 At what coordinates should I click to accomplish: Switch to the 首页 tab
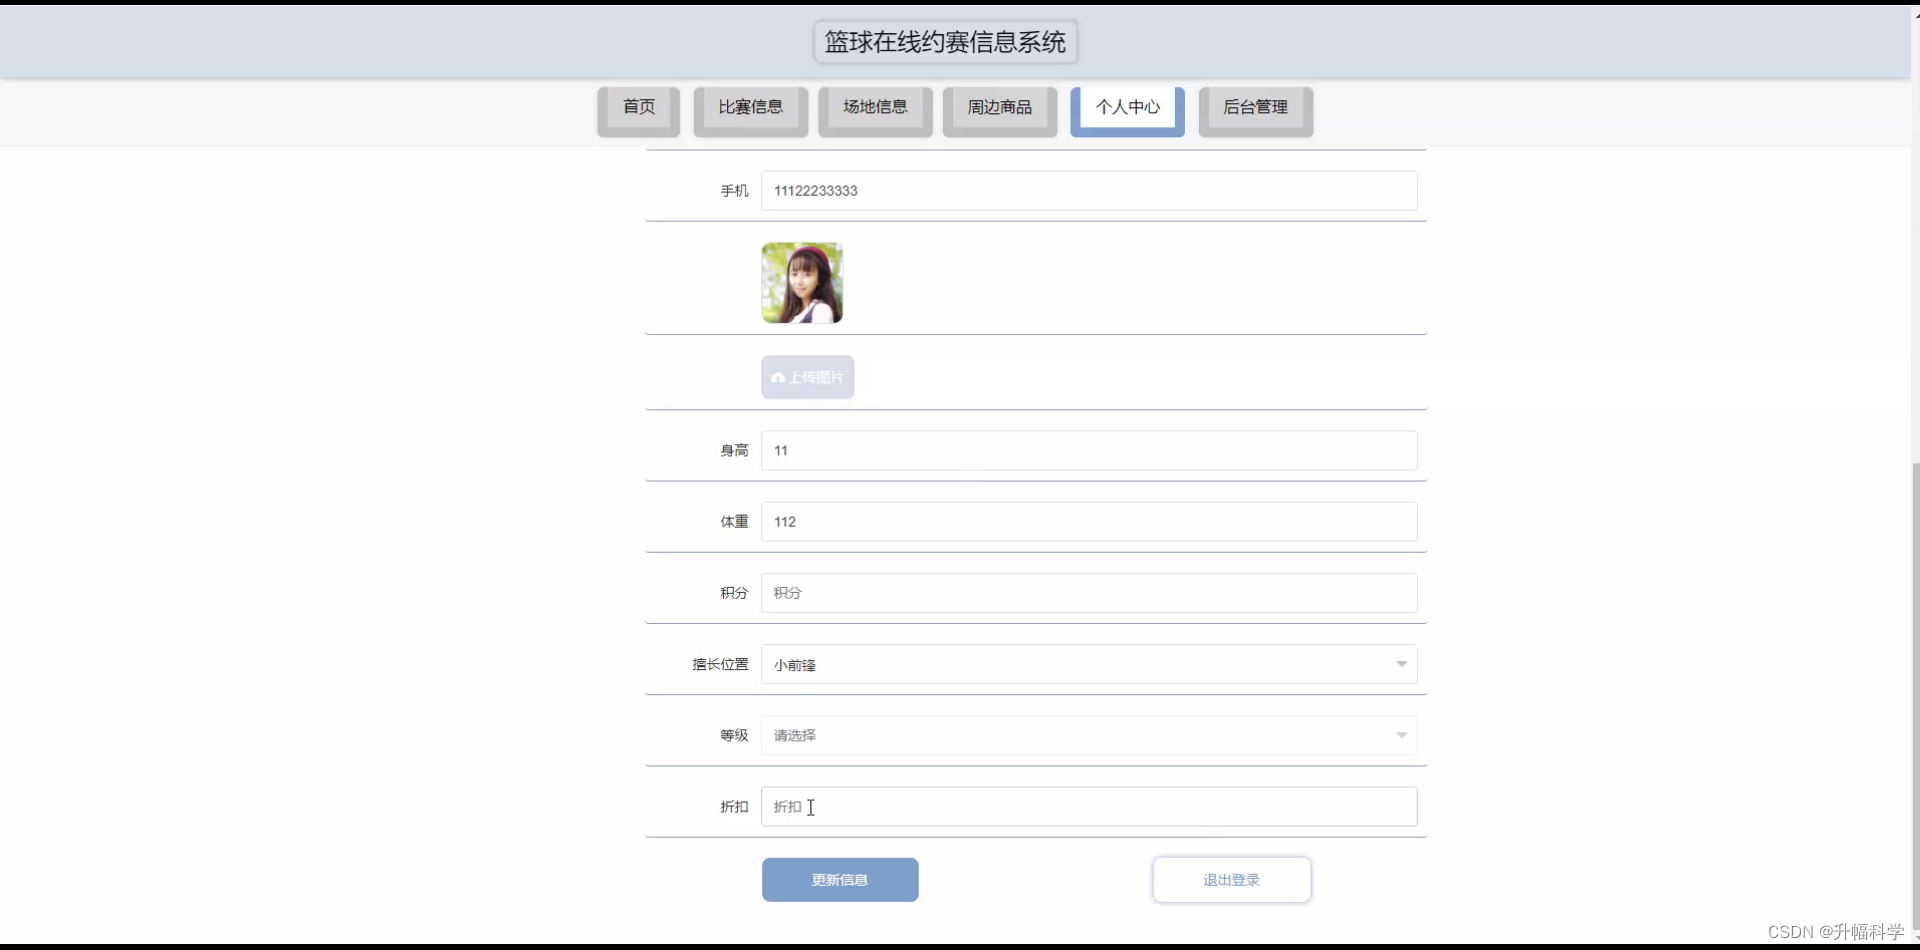(638, 106)
